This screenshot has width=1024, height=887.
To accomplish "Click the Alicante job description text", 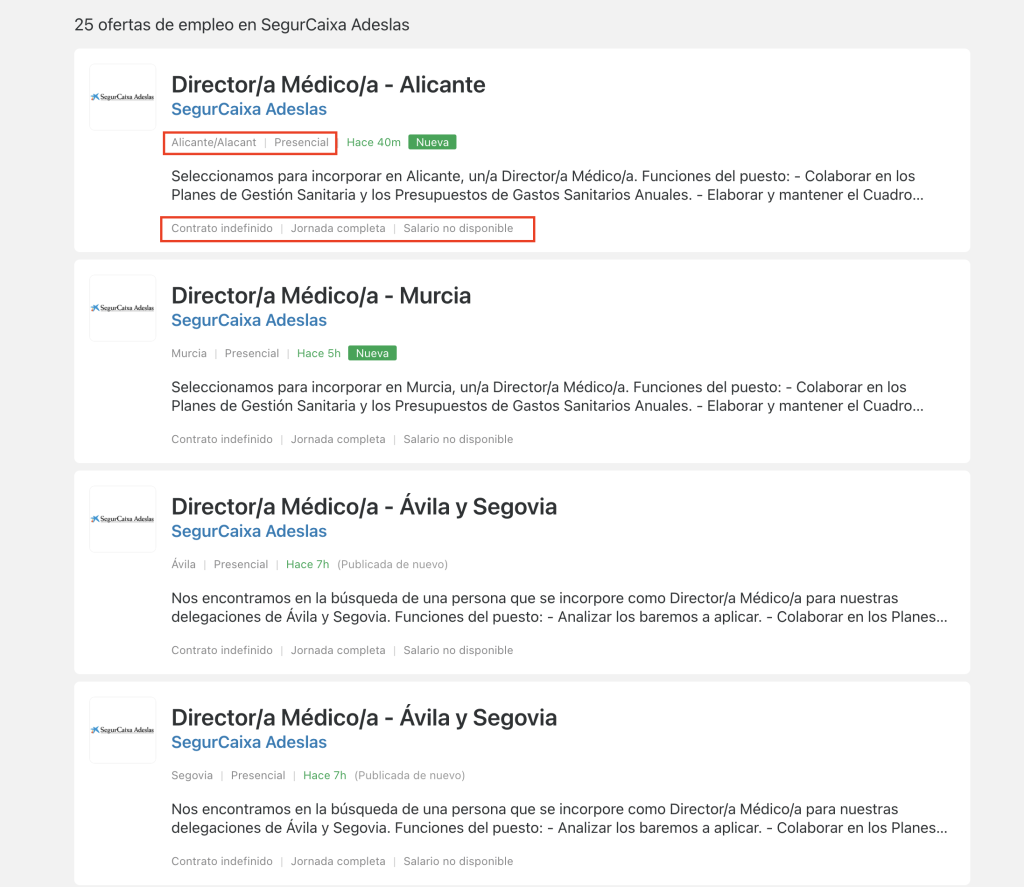I will click(547, 185).
